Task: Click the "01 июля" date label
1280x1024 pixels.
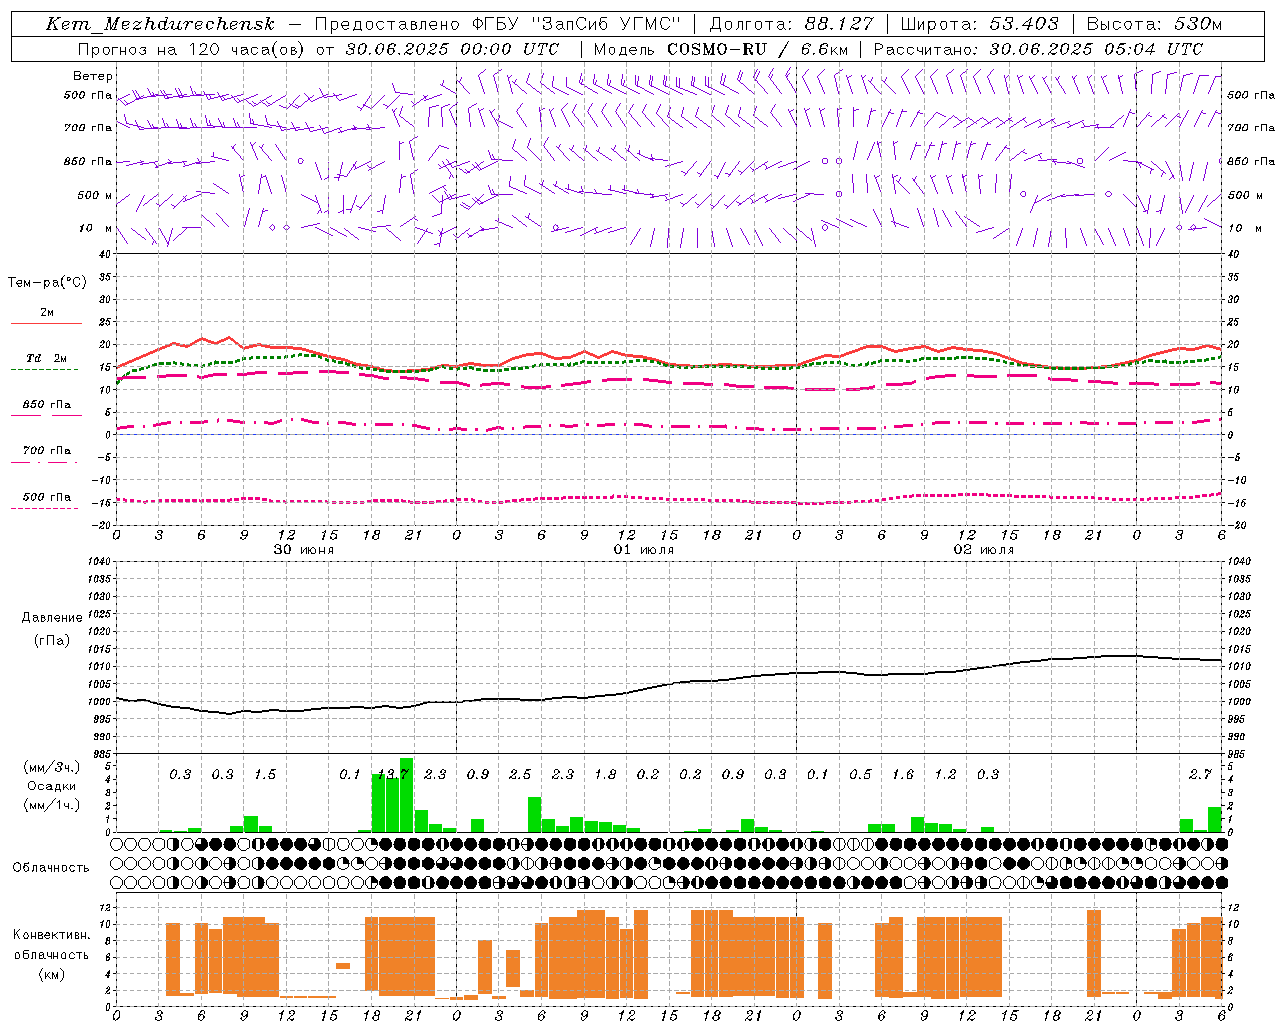Action: [644, 550]
